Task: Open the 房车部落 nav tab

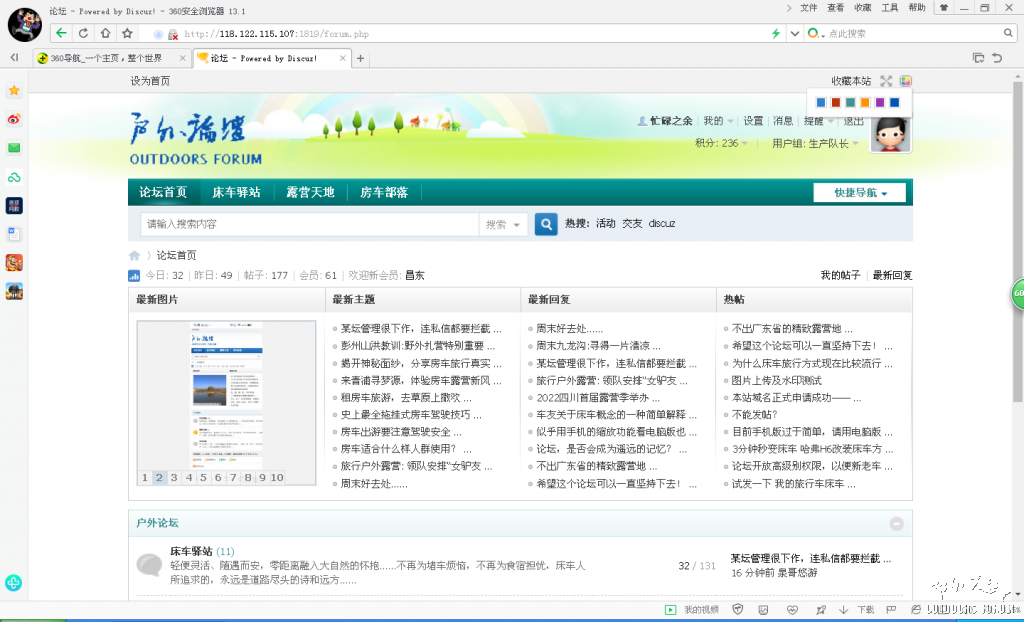Action: click(384, 192)
